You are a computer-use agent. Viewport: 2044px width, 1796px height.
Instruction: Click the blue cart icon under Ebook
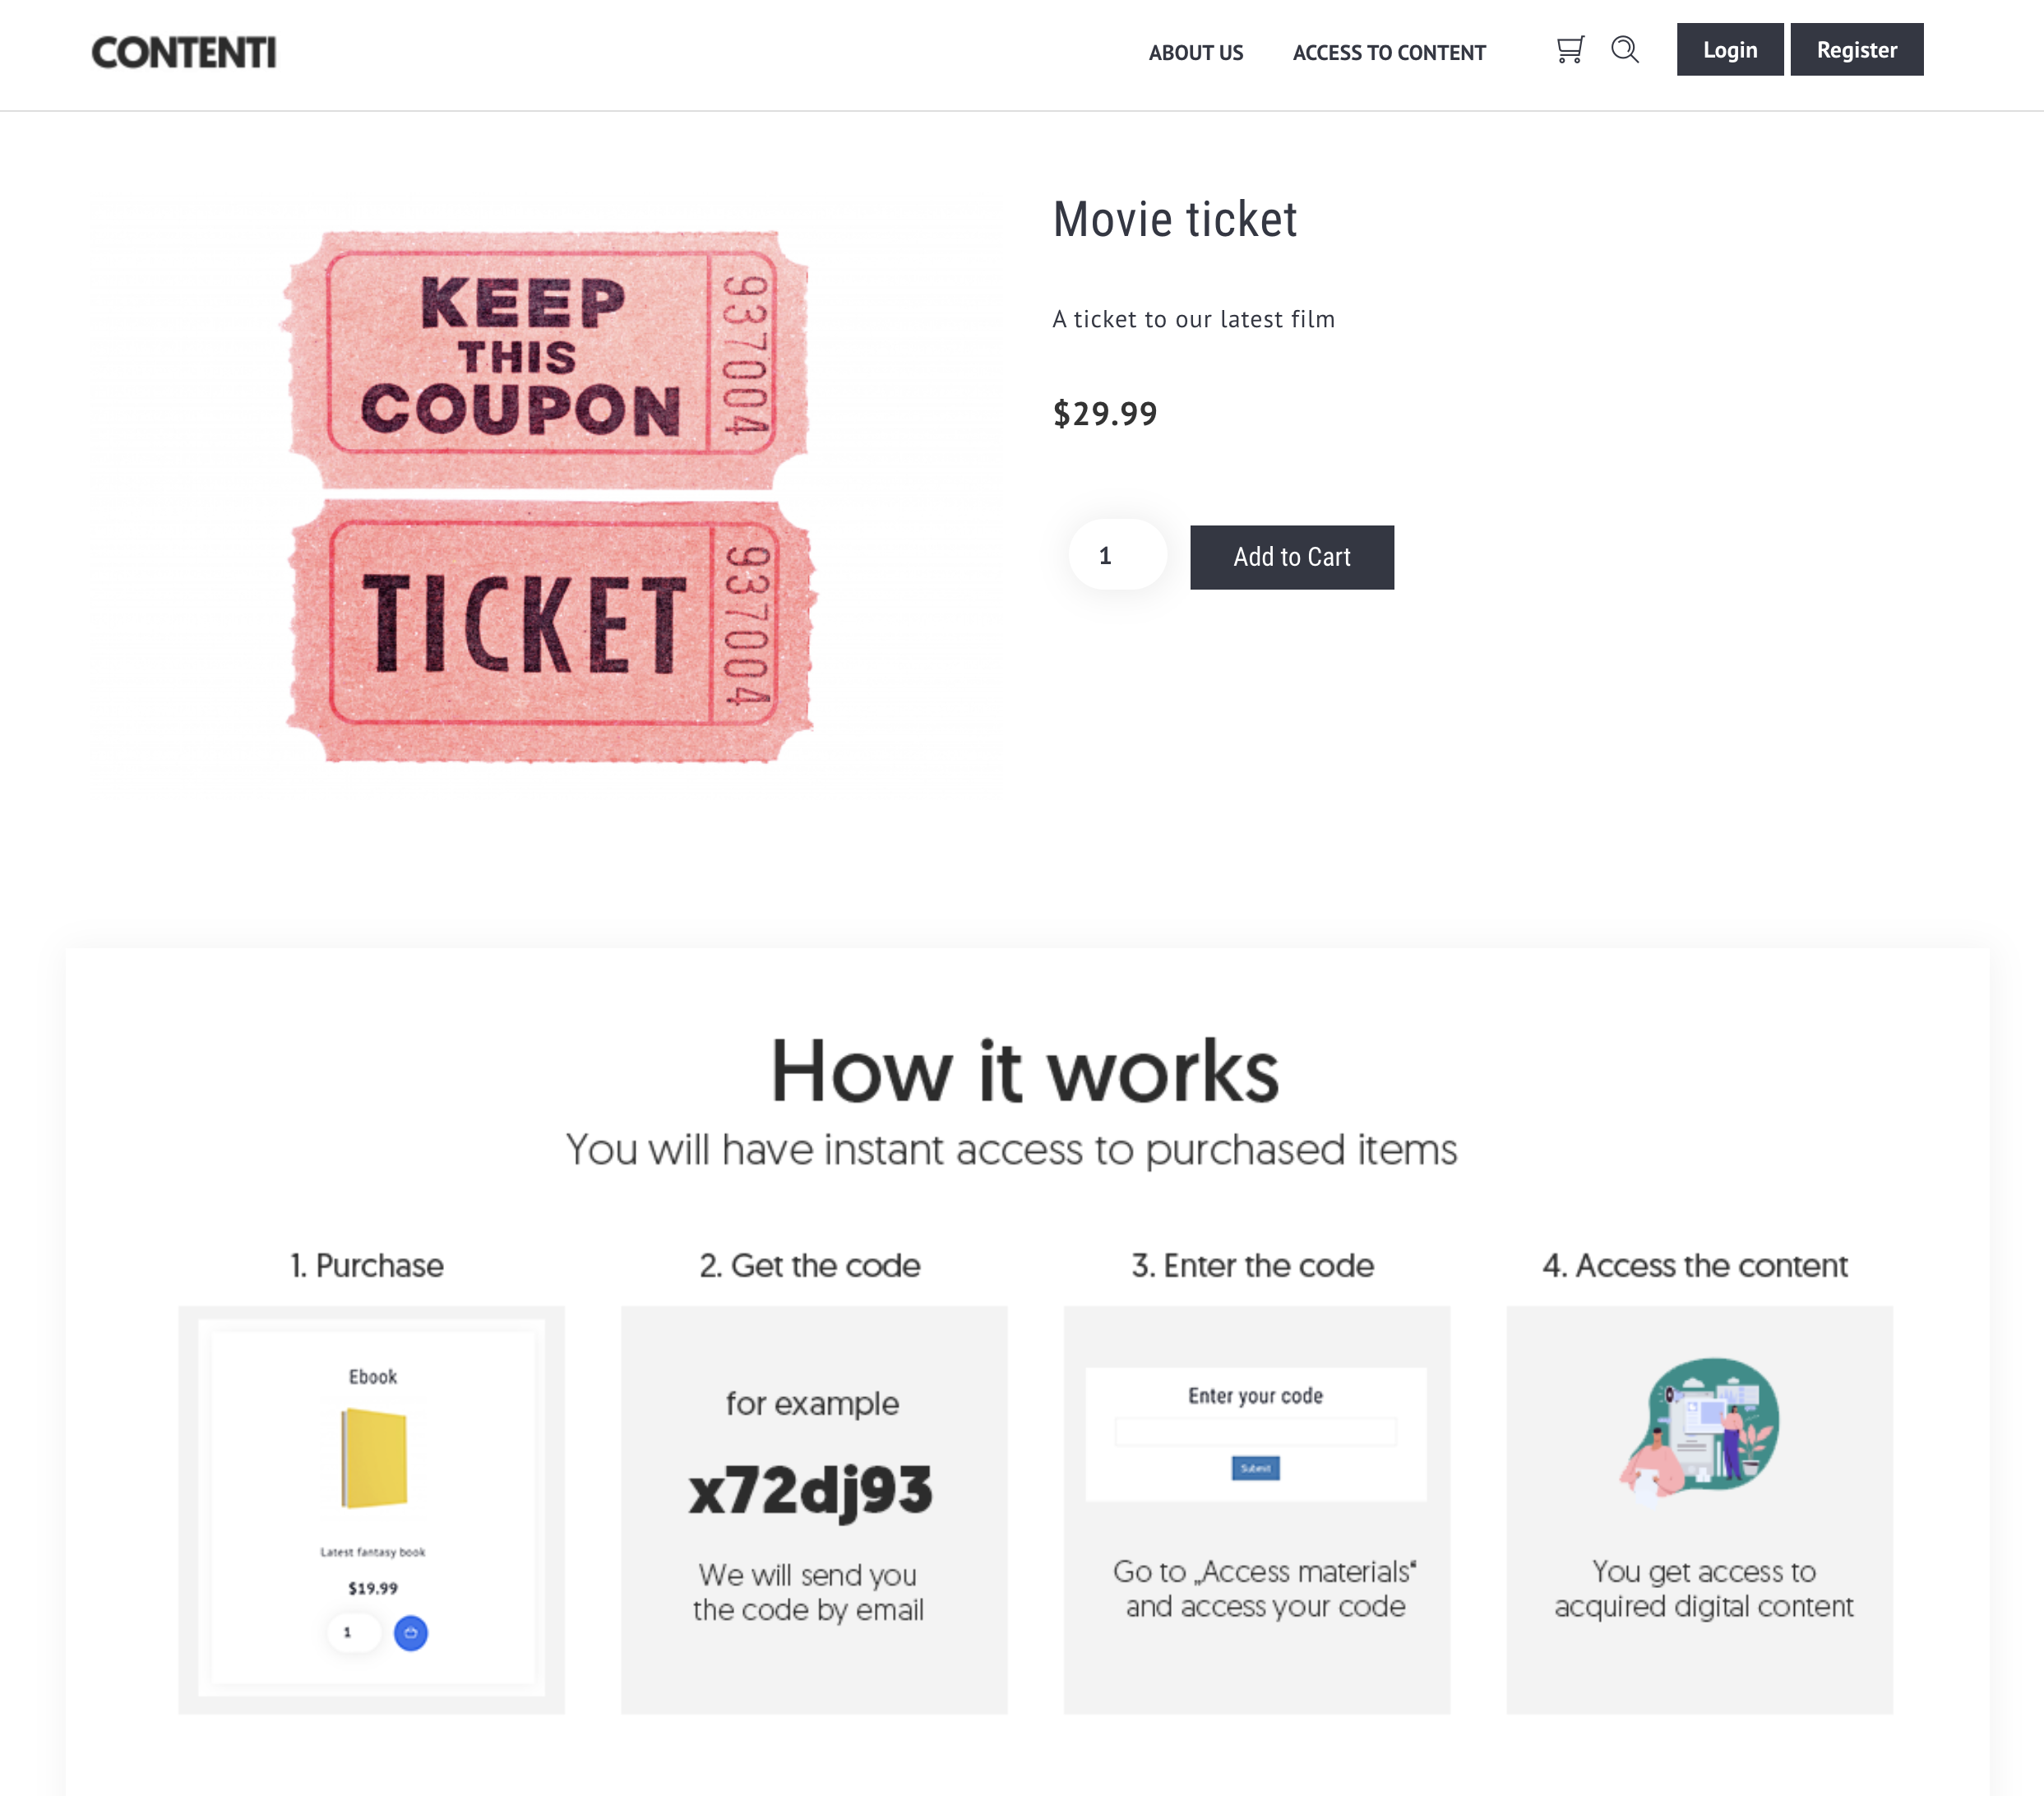411,1633
